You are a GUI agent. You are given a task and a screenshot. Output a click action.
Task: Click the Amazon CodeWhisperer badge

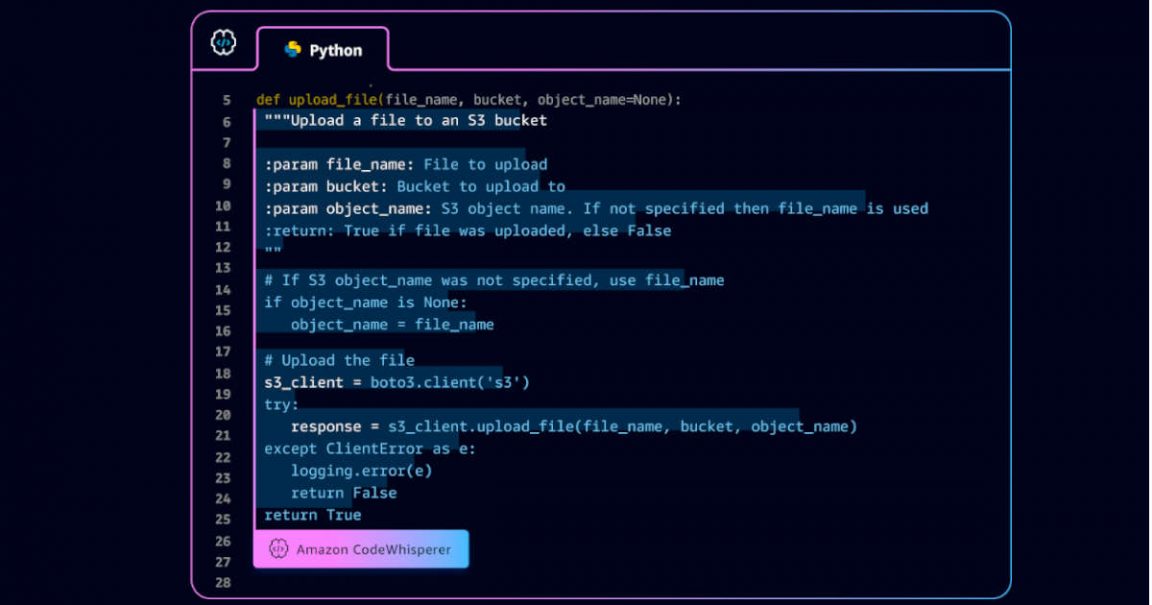click(x=362, y=548)
